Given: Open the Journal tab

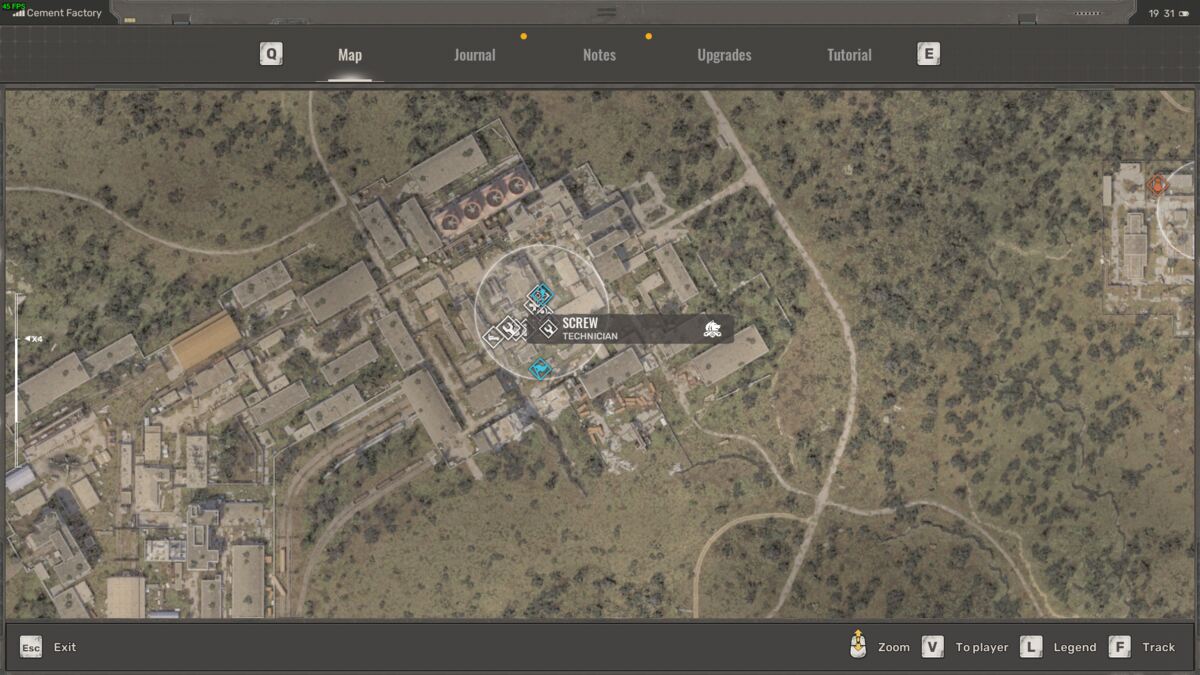Looking at the screenshot, I should click(x=474, y=55).
